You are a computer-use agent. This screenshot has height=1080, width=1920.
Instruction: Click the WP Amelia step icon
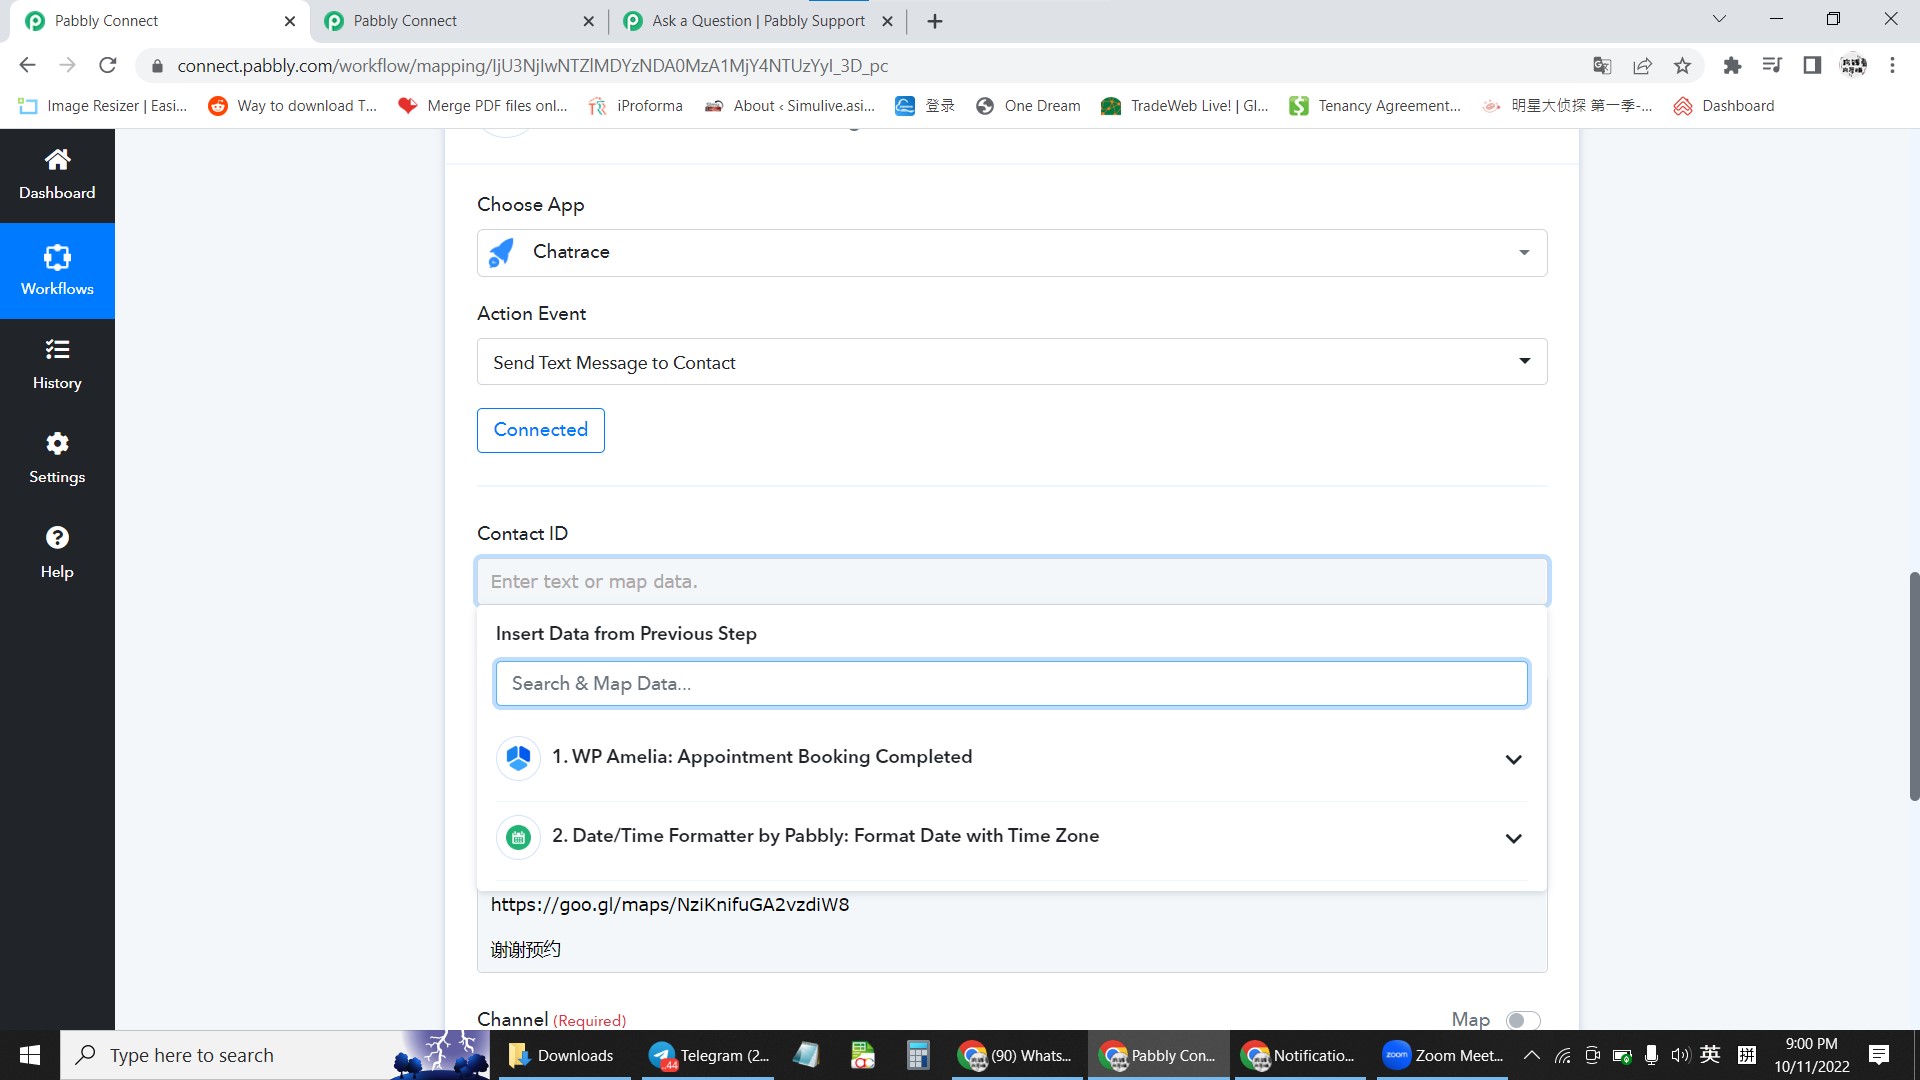[518, 758]
